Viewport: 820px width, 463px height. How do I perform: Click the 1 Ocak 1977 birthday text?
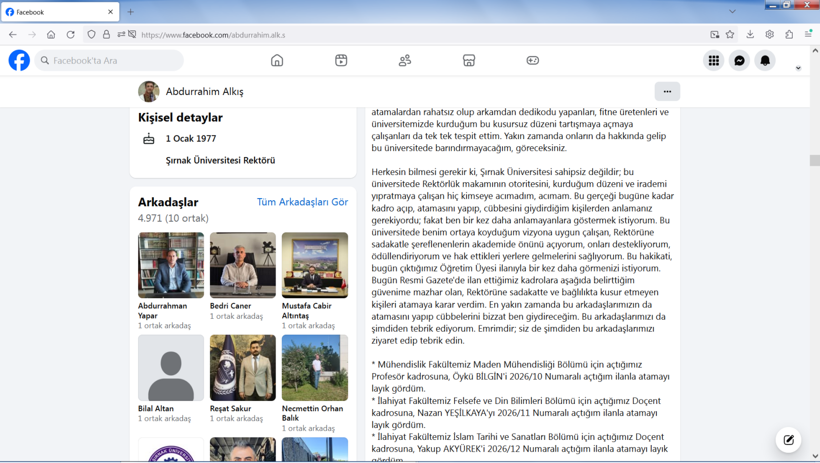coord(191,139)
